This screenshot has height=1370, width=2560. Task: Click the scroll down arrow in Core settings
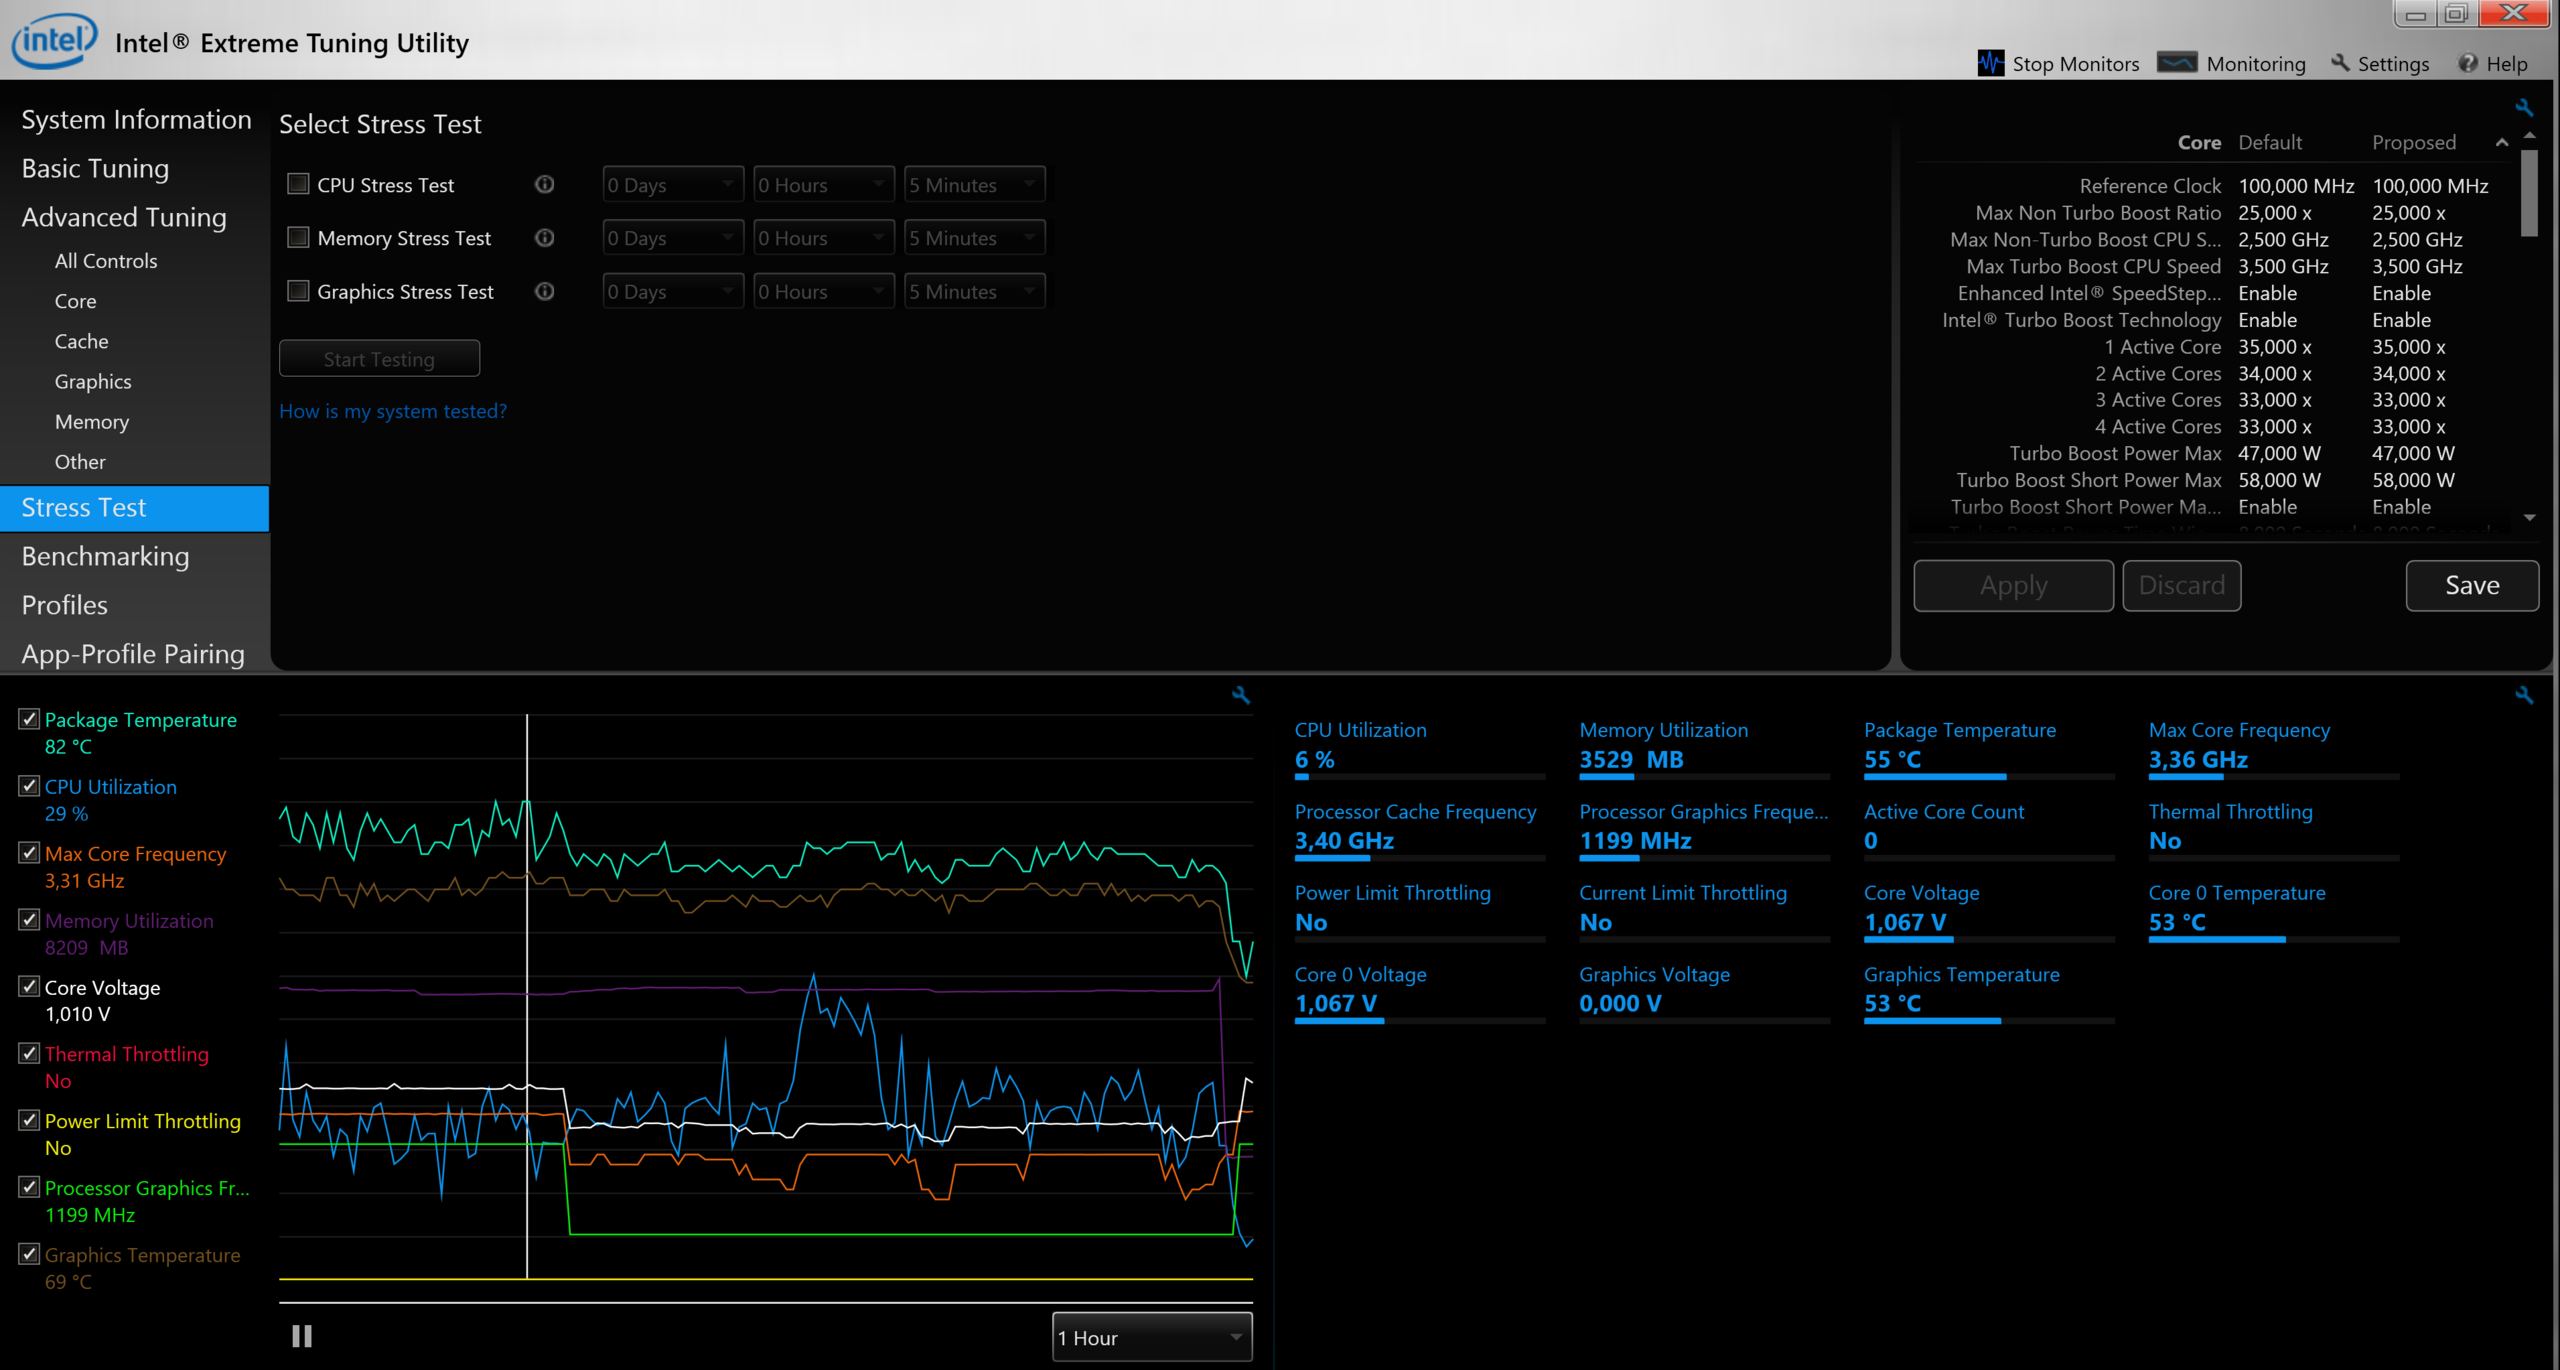2529,518
